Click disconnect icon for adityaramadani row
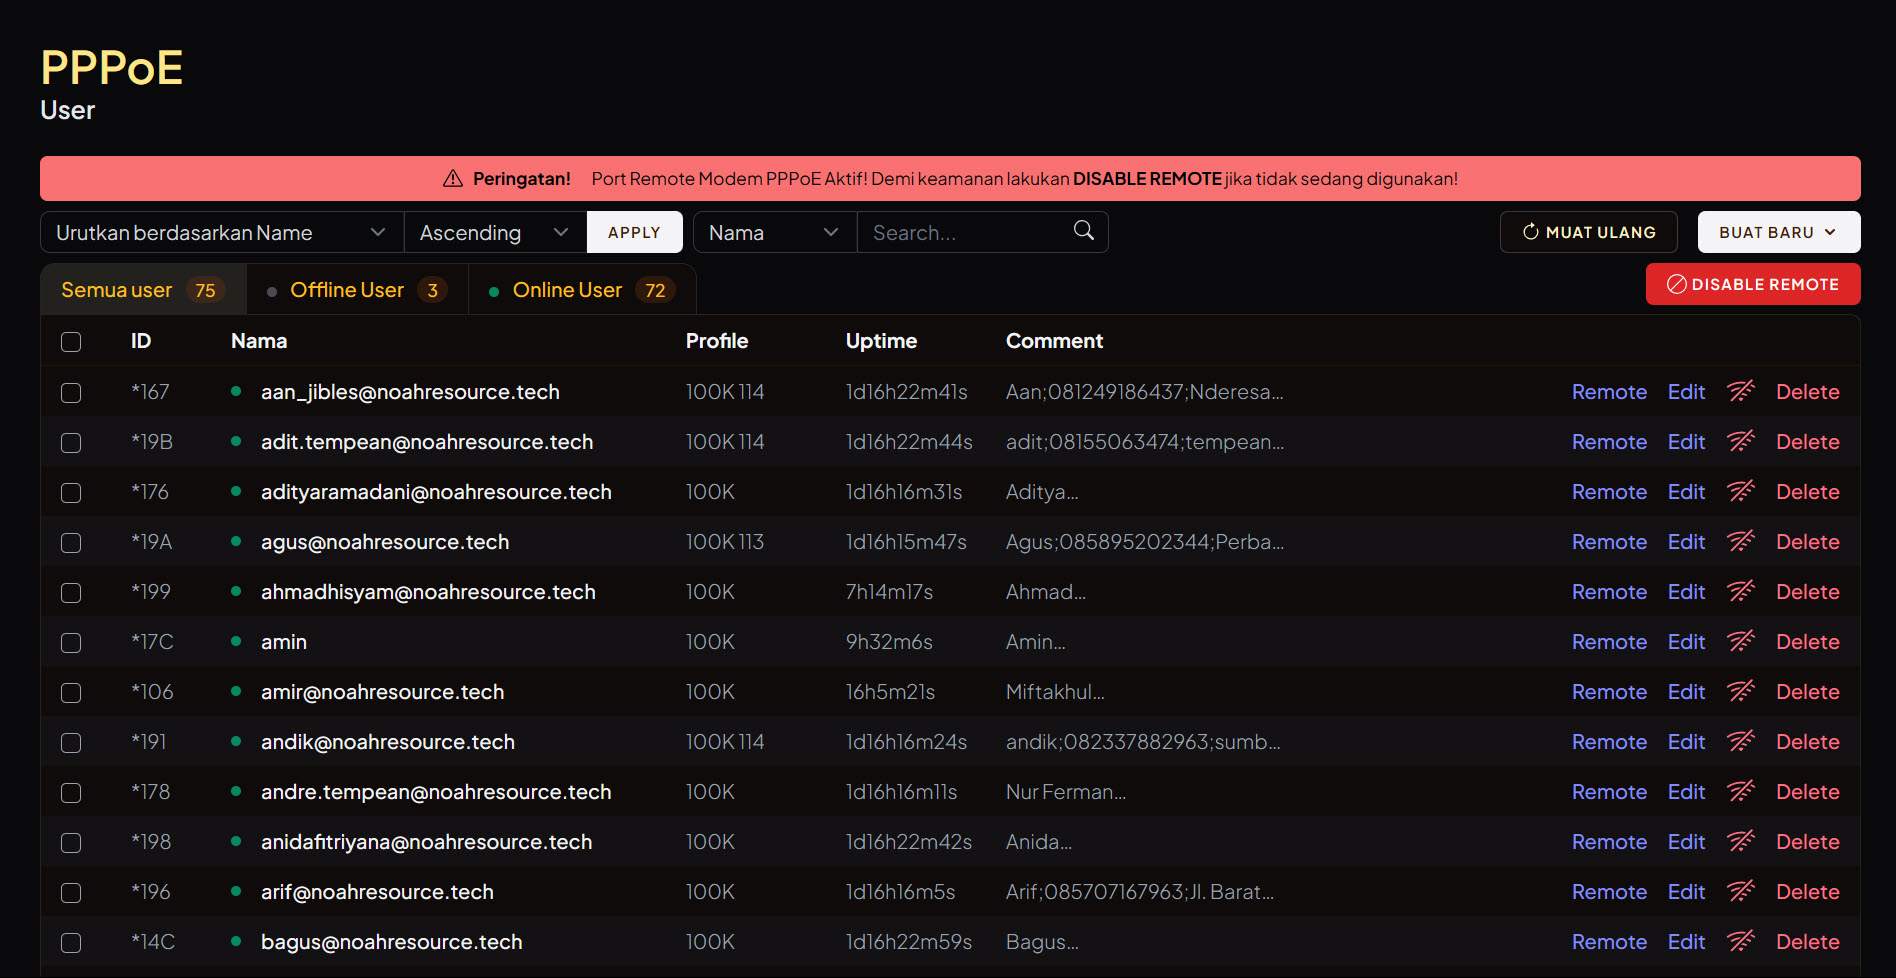 pyautogui.click(x=1741, y=492)
